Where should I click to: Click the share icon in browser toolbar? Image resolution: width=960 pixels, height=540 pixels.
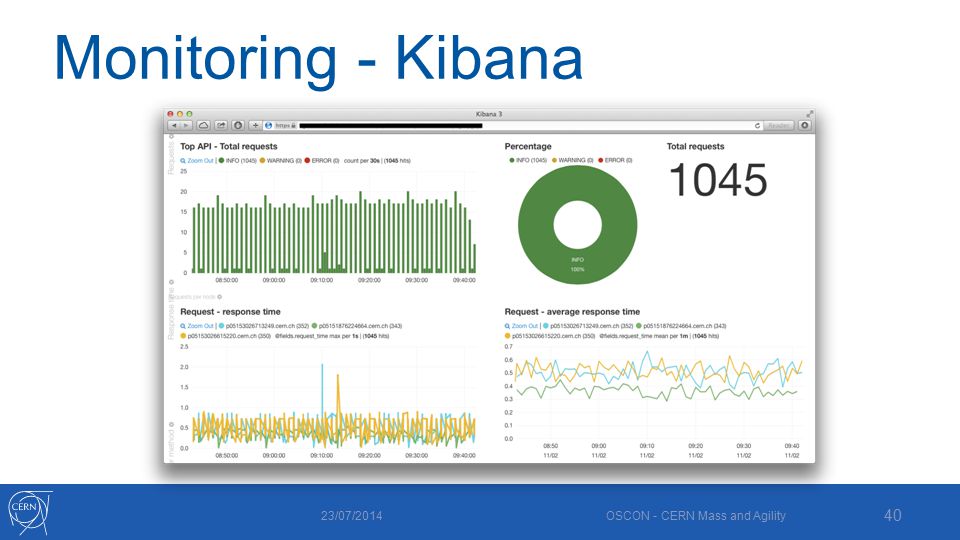coord(221,126)
